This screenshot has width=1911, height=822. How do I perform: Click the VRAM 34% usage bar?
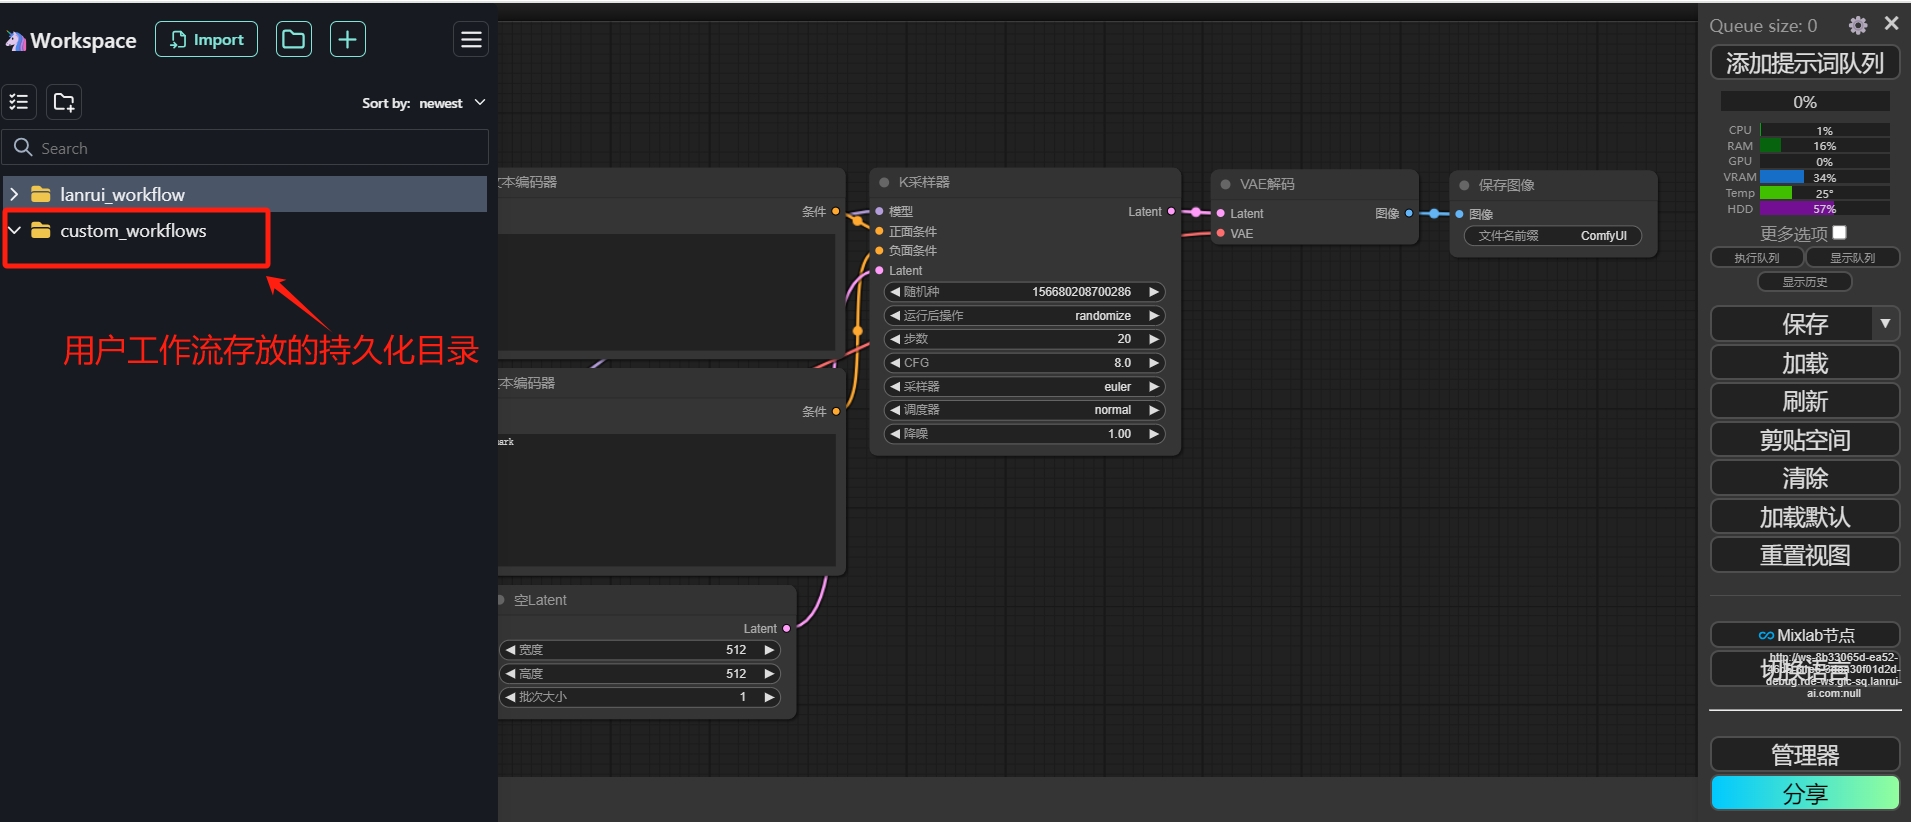[1825, 177]
